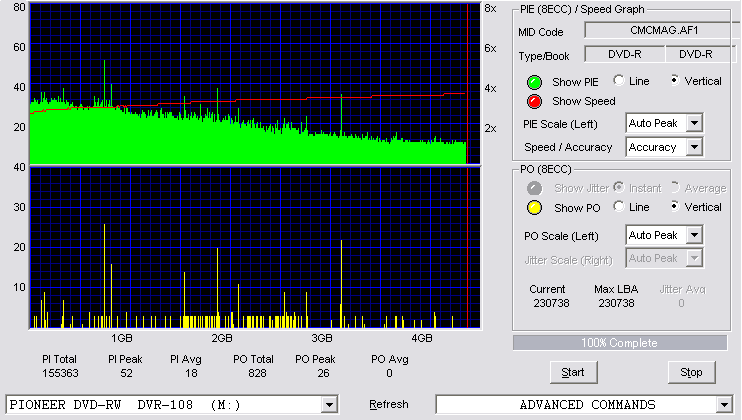Click the Jitter Avg label

(682, 289)
